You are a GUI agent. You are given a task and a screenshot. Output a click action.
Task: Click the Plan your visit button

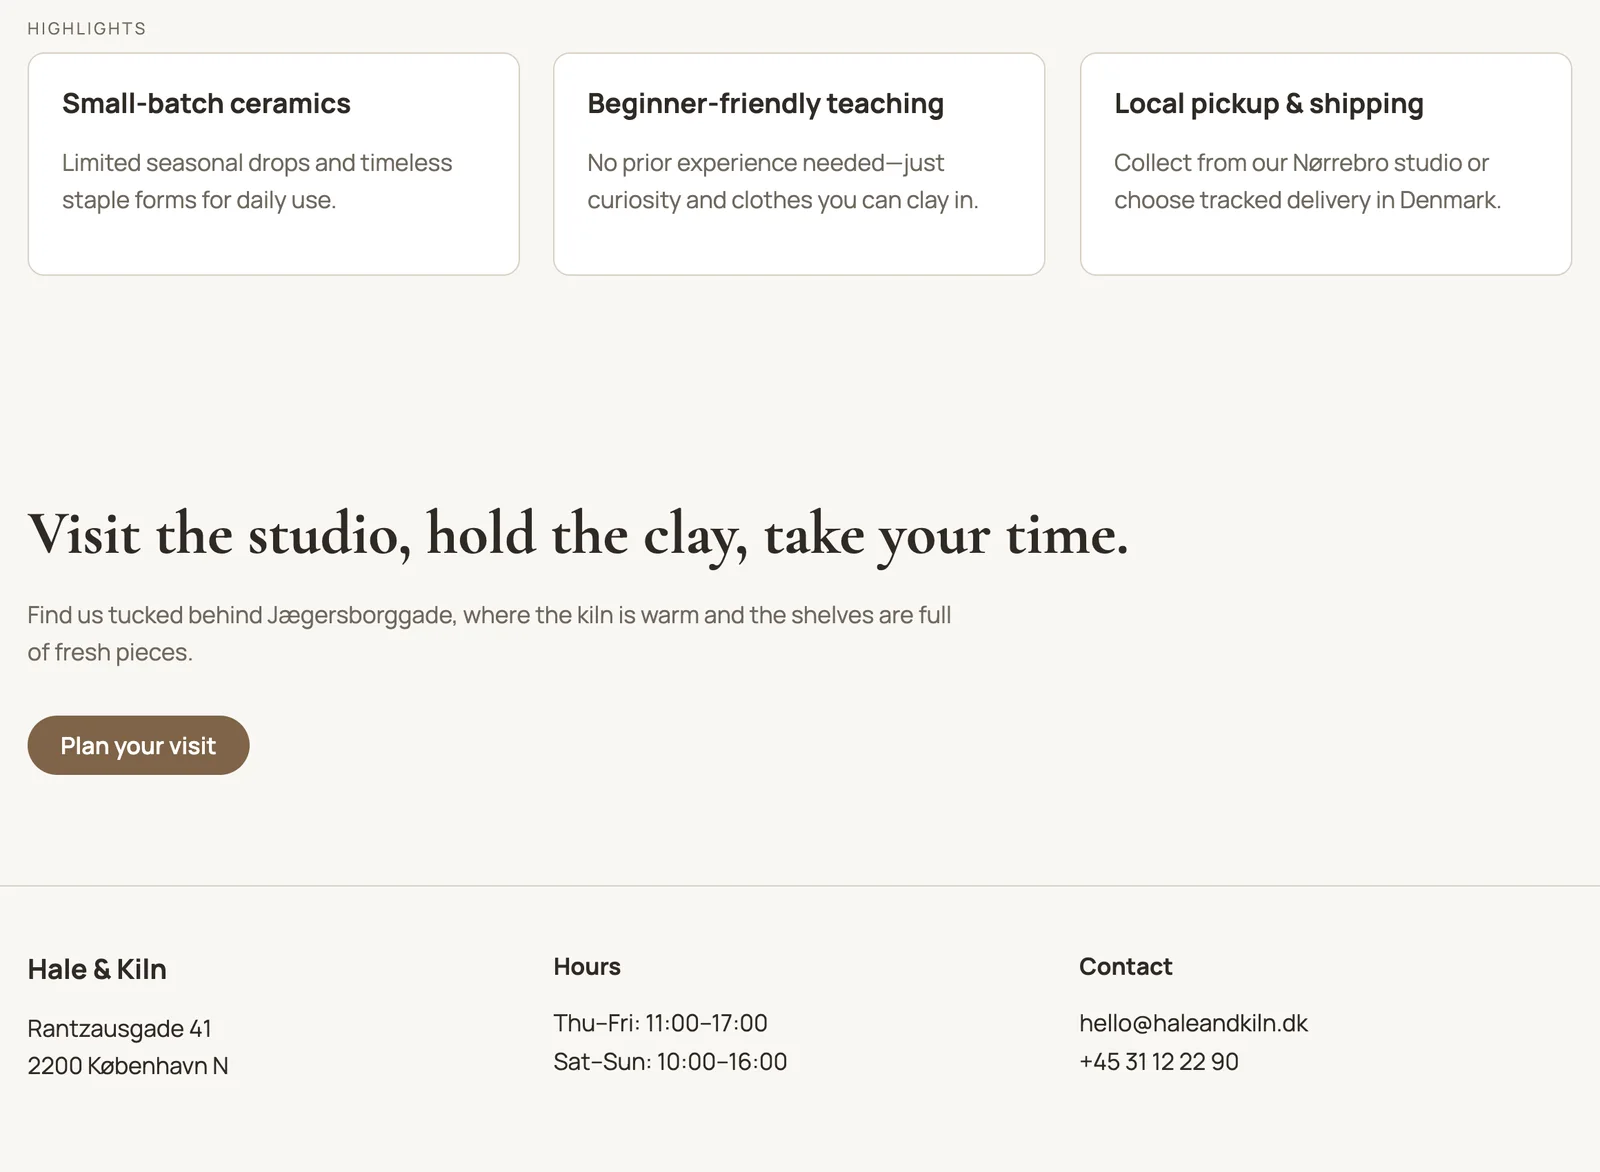click(x=138, y=745)
